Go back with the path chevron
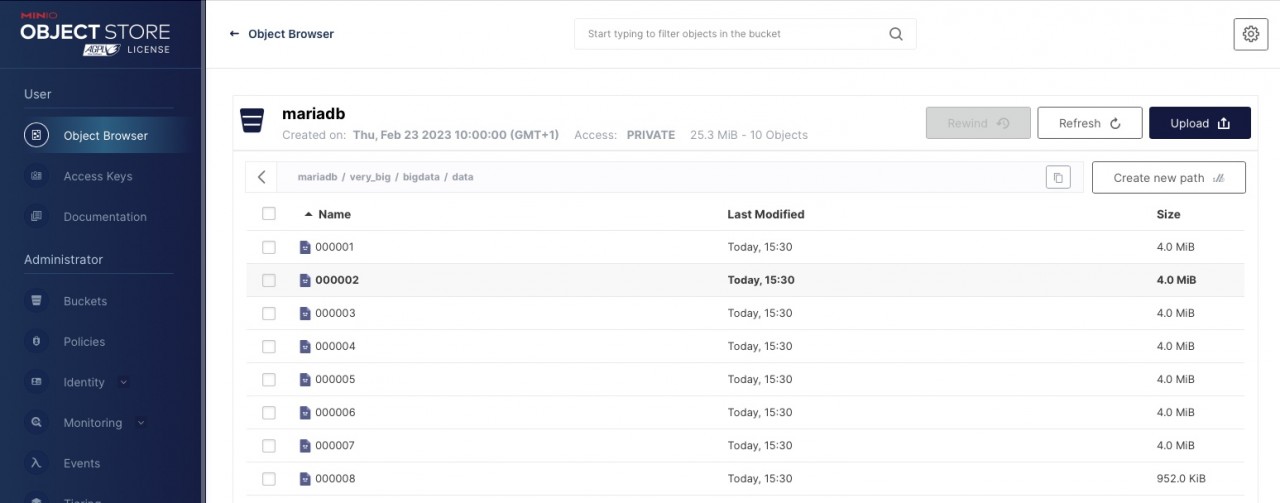The height and width of the screenshot is (503, 1280). pos(262,177)
